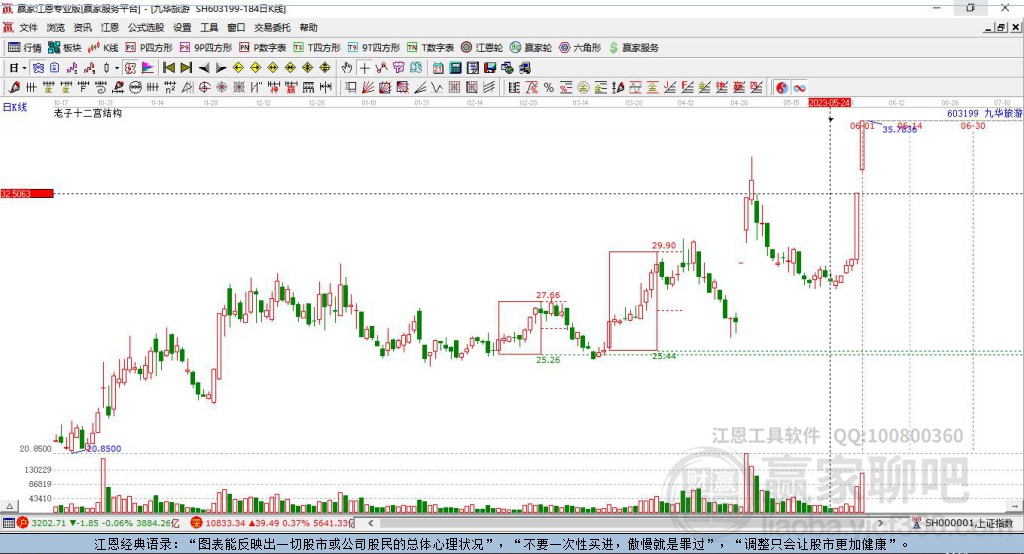
Task: Open the 资讯 menu
Action: (x=82, y=27)
